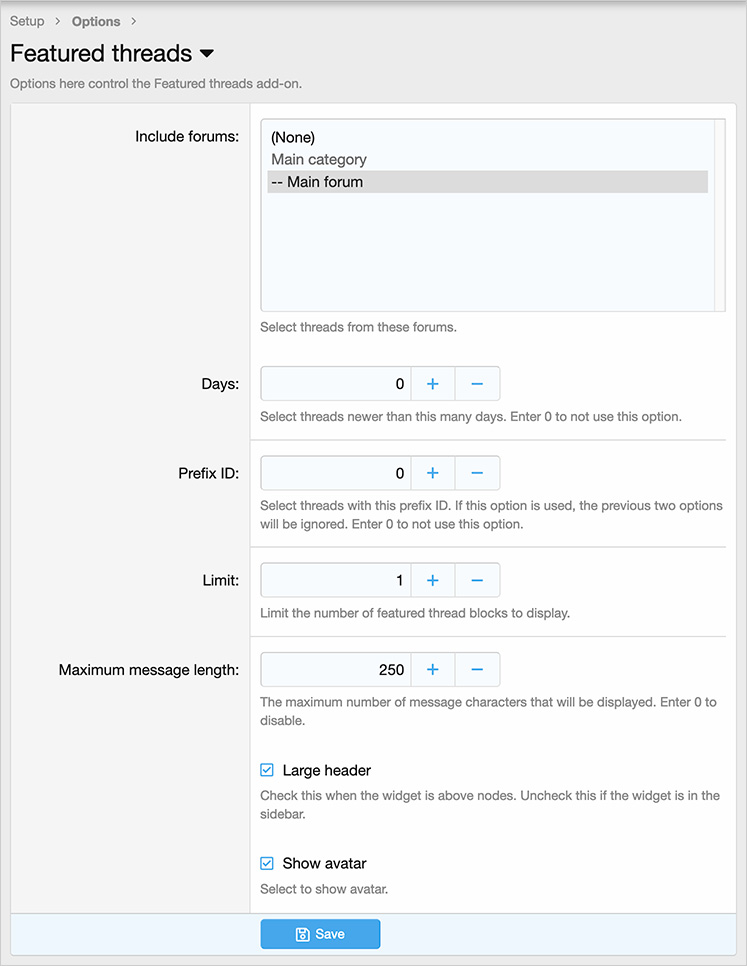
Task: Lower Maximum message length with minus icon
Action: tap(477, 669)
